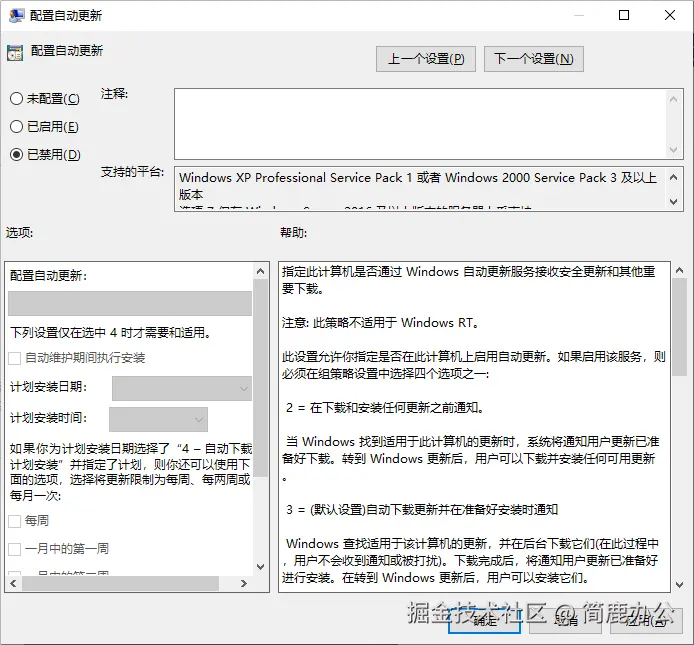
Task: Toggle the 每周 checkbox
Action: point(15,521)
